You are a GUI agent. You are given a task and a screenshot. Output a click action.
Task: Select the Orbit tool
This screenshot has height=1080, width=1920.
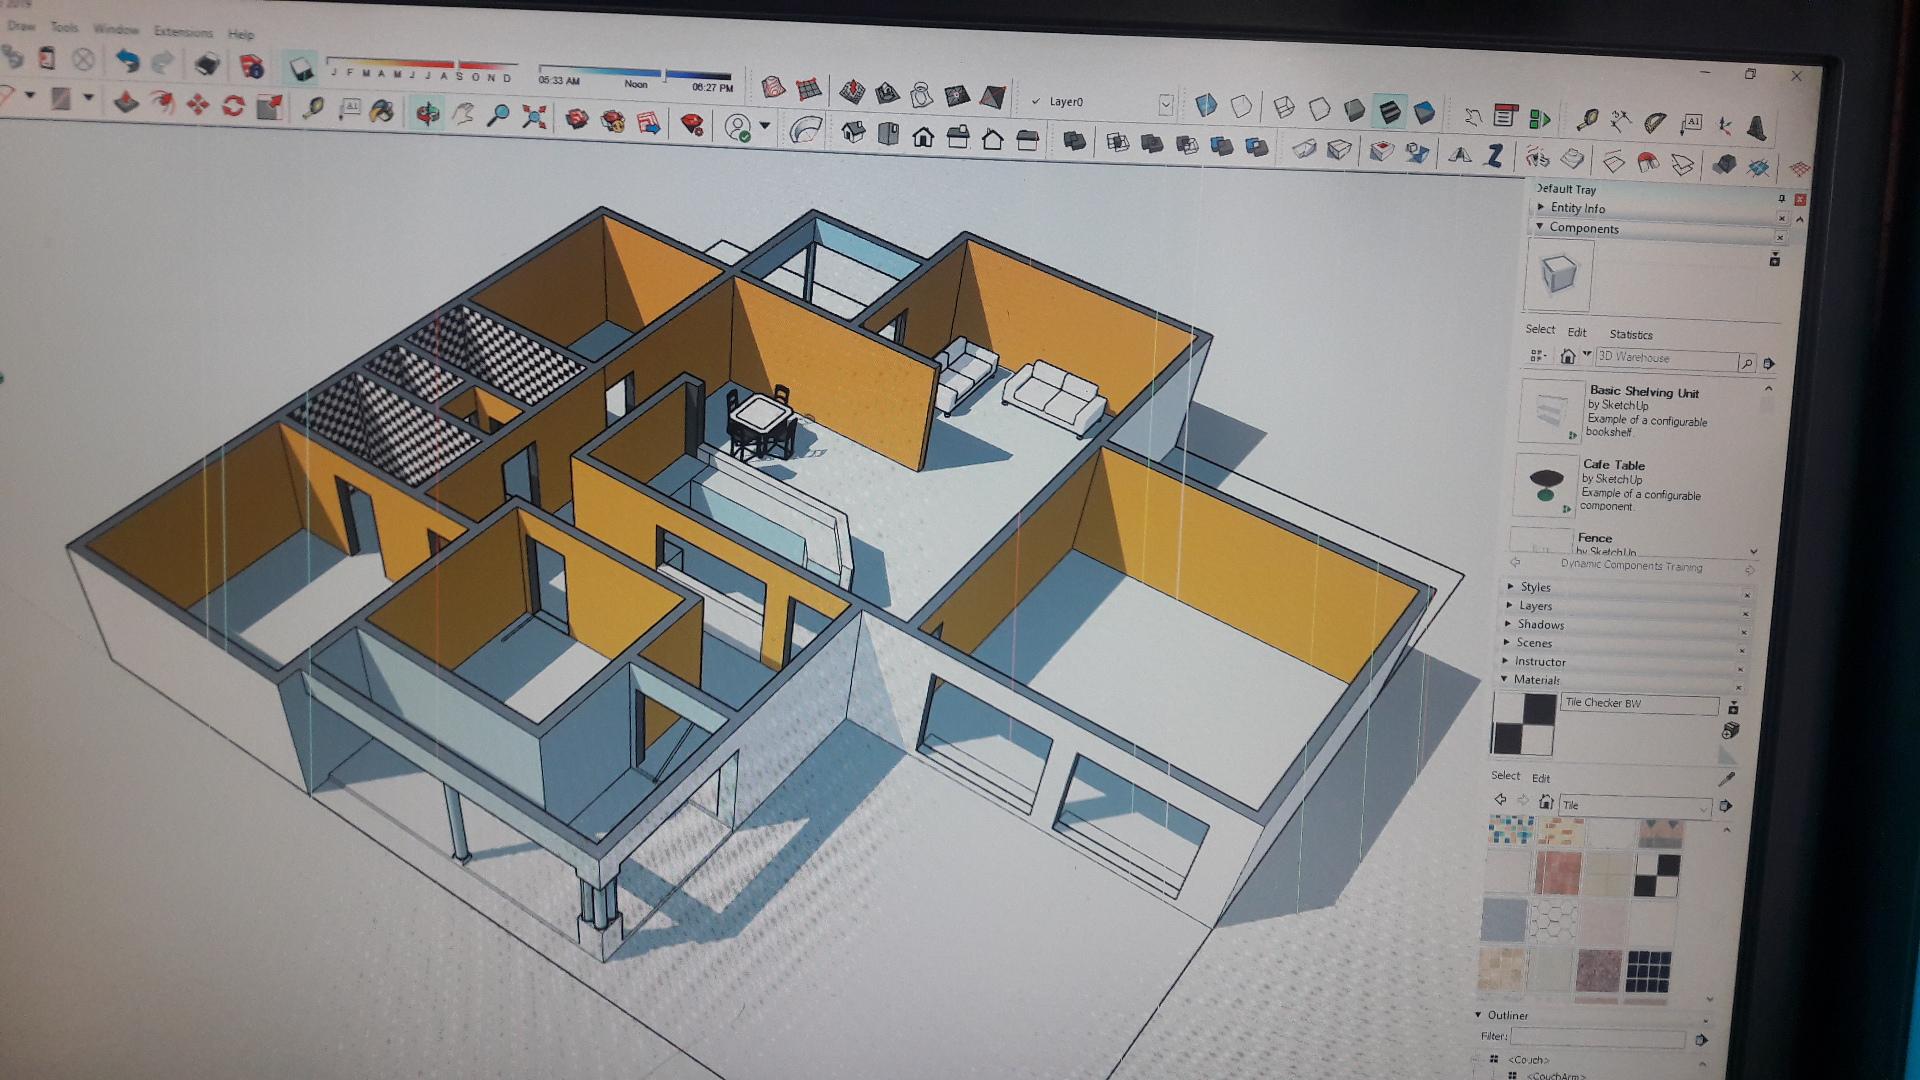(428, 113)
